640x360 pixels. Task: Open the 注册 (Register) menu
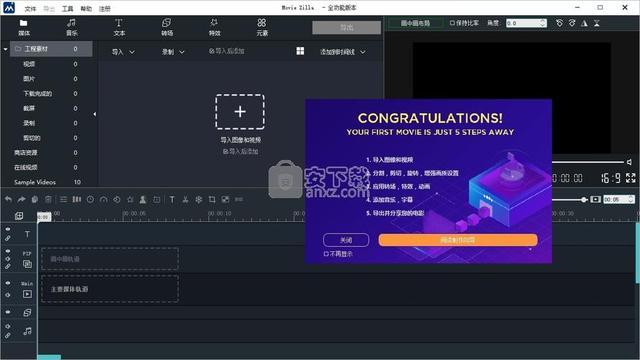tap(105, 8)
